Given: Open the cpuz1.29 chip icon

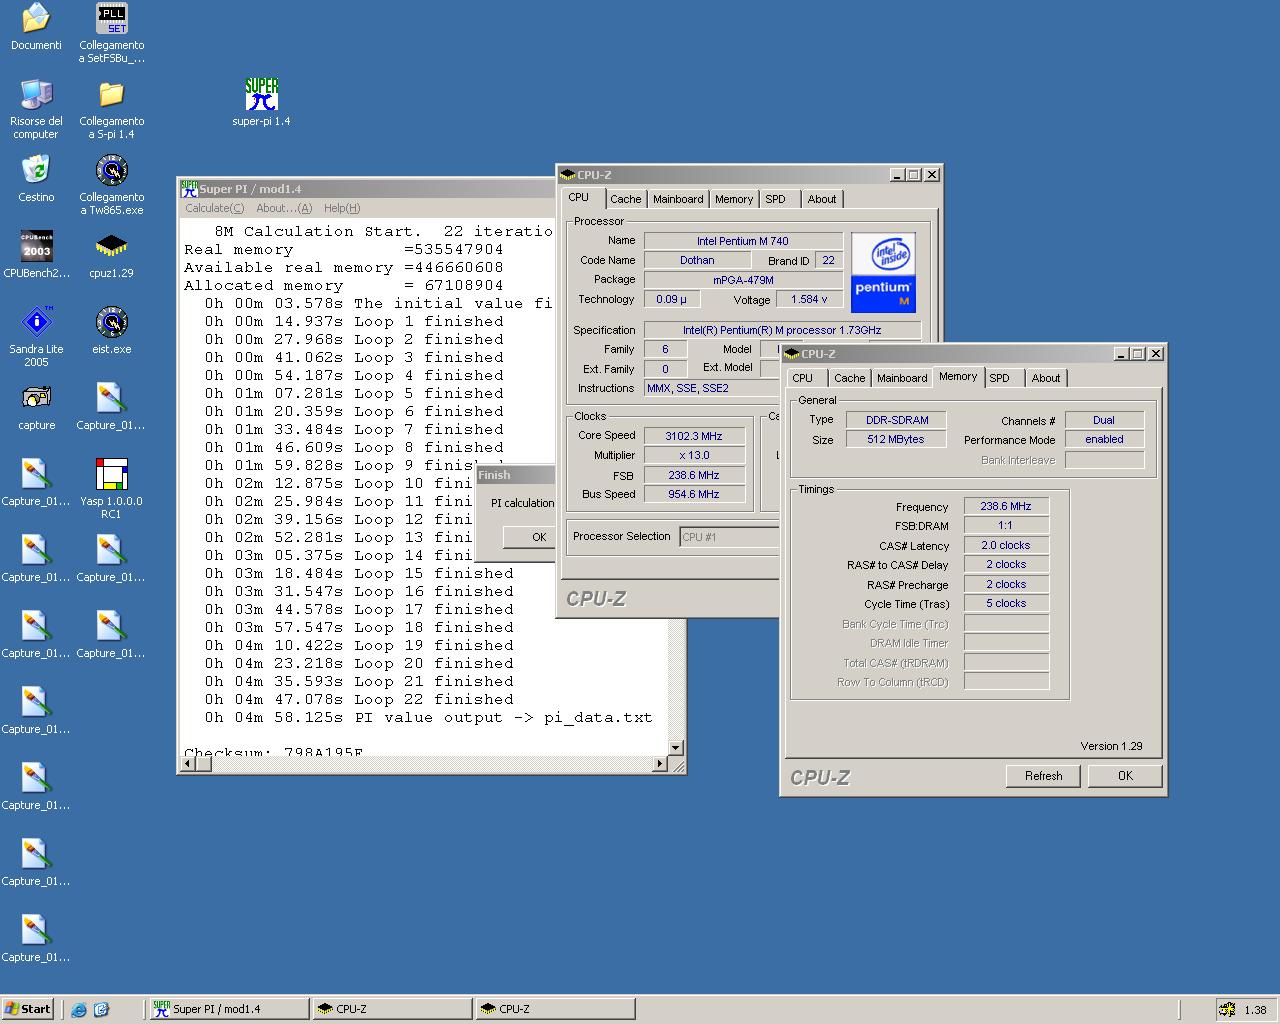Looking at the screenshot, I should [111, 246].
